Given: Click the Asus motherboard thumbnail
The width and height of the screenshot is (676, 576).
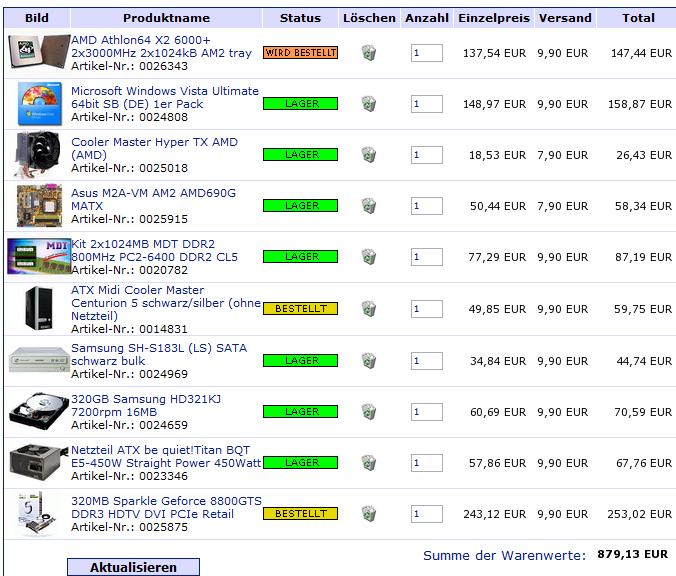Looking at the screenshot, I should point(39,206).
